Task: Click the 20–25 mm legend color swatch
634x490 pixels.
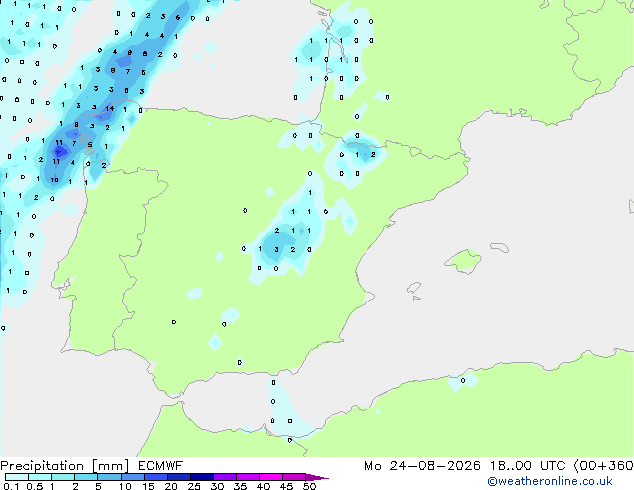Action: [x=179, y=477]
